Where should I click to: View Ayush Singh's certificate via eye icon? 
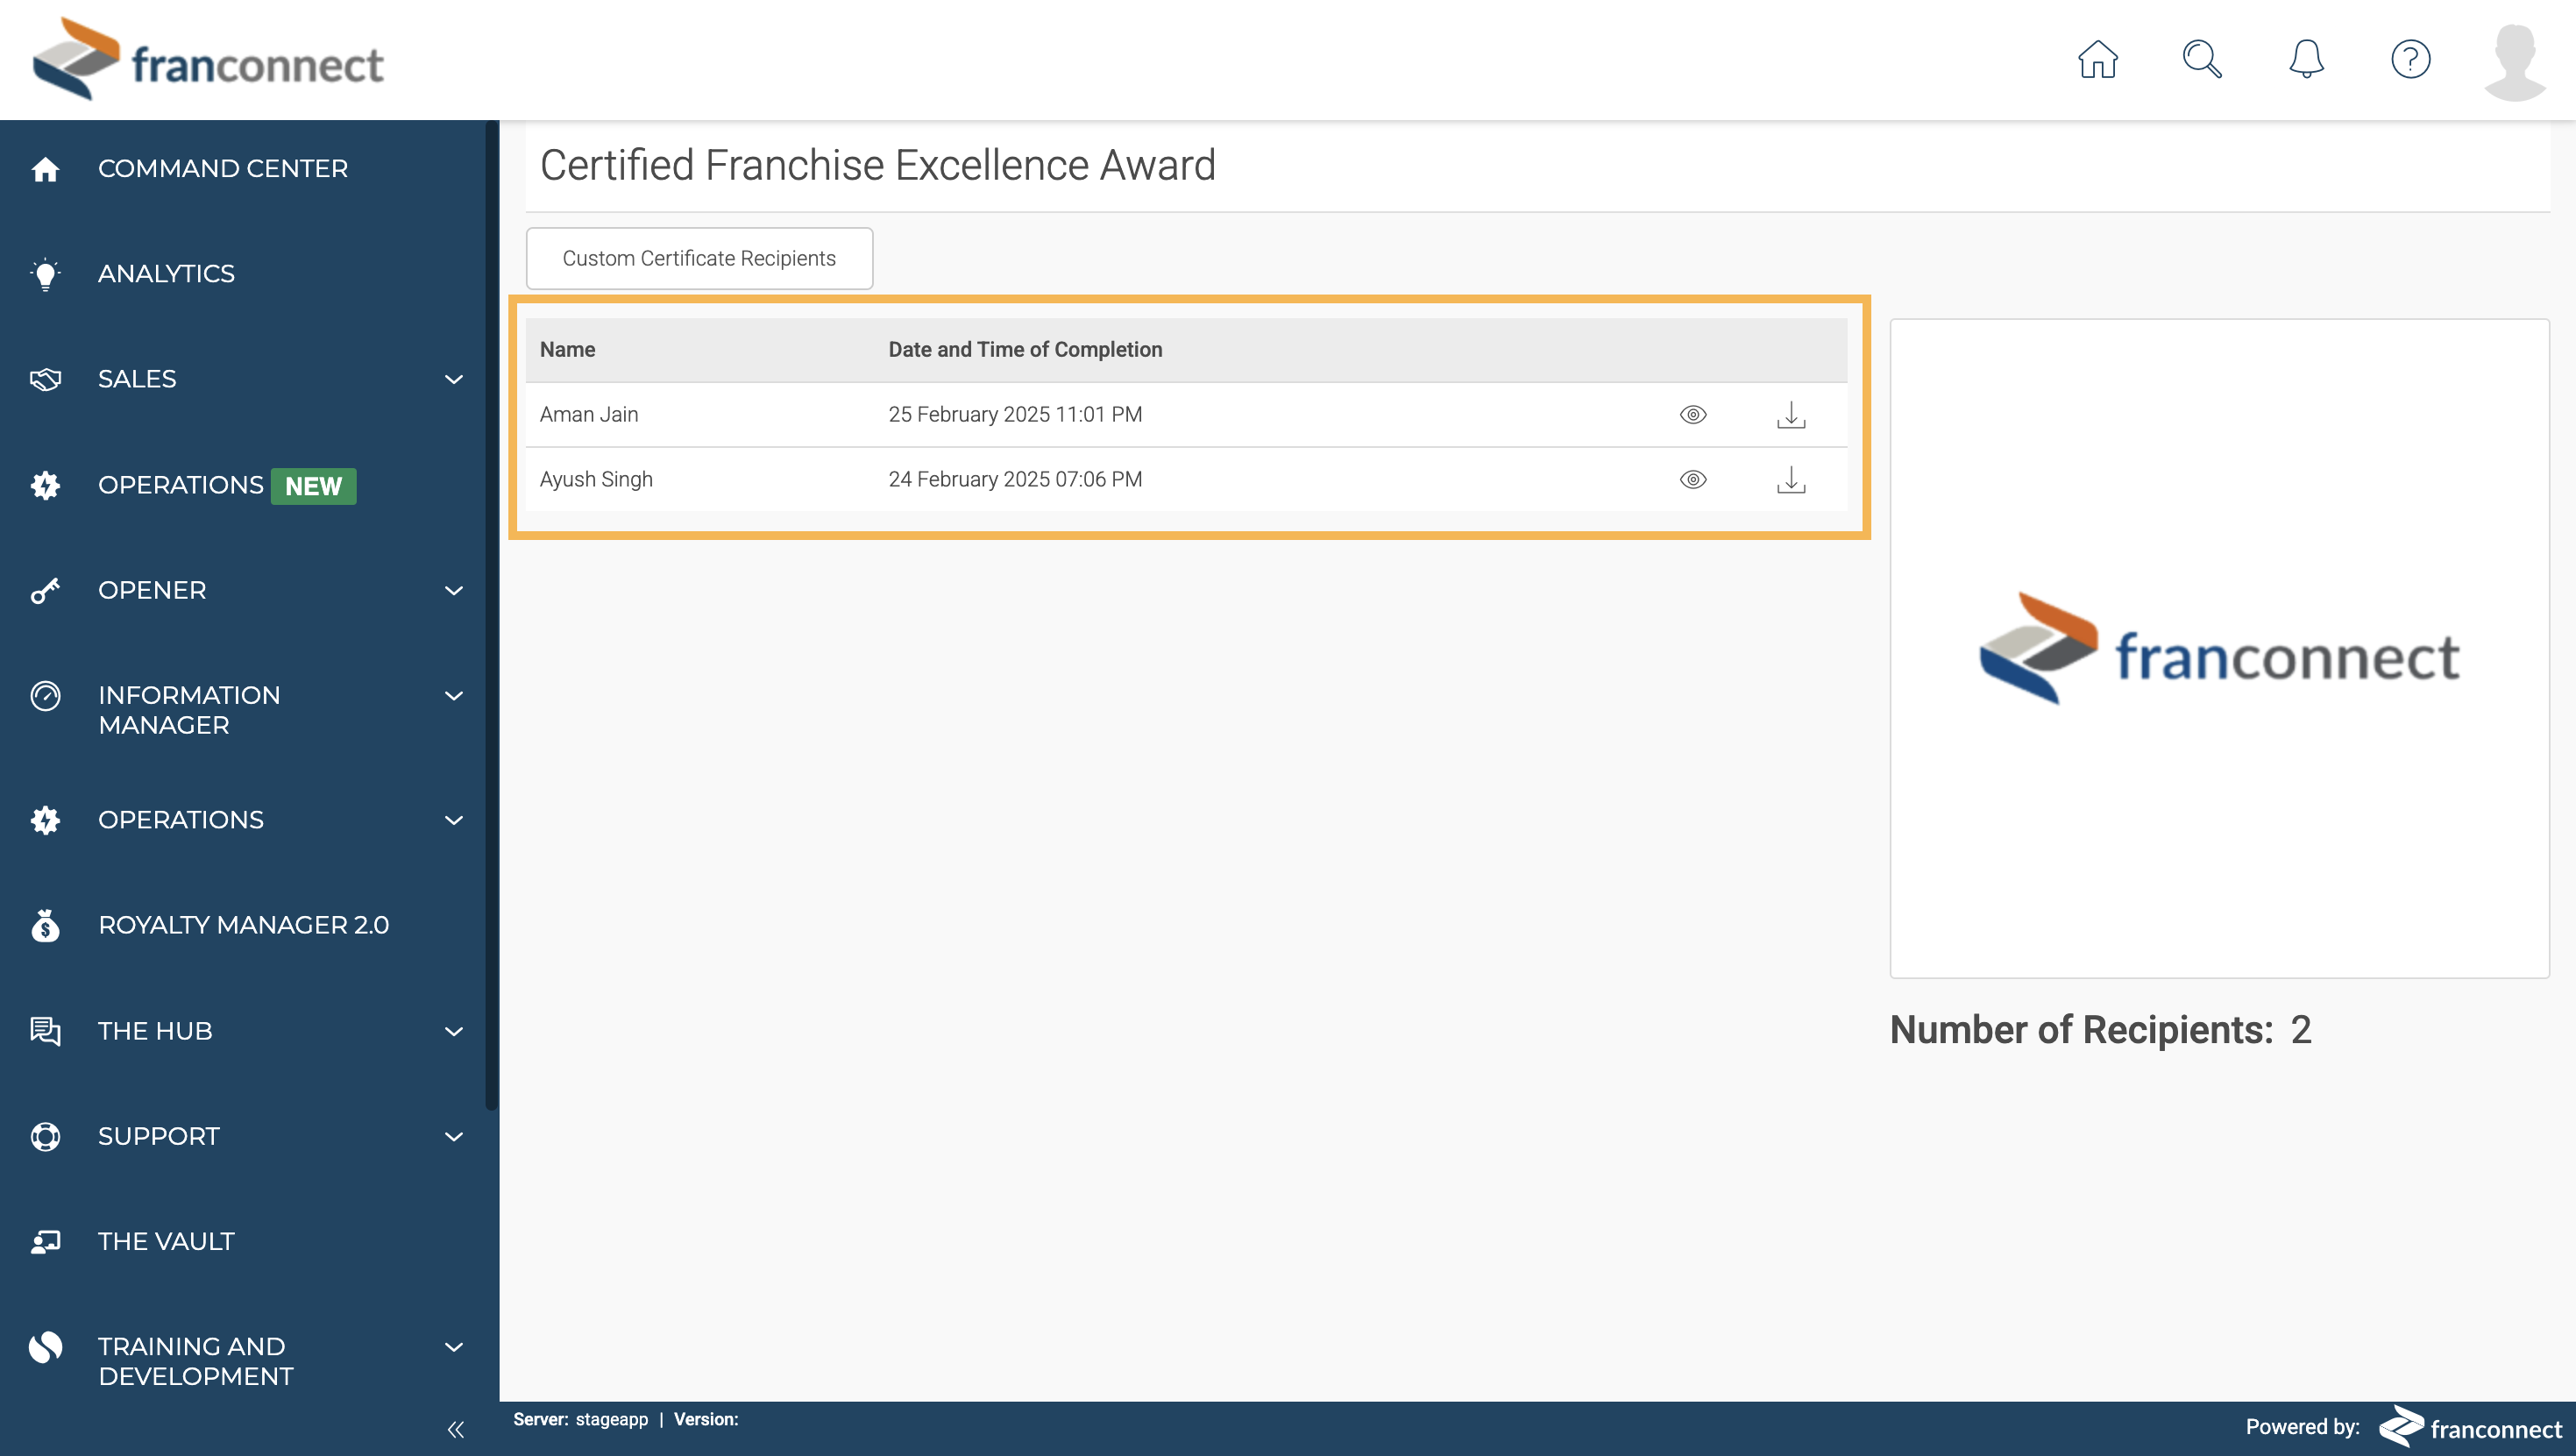(1692, 479)
